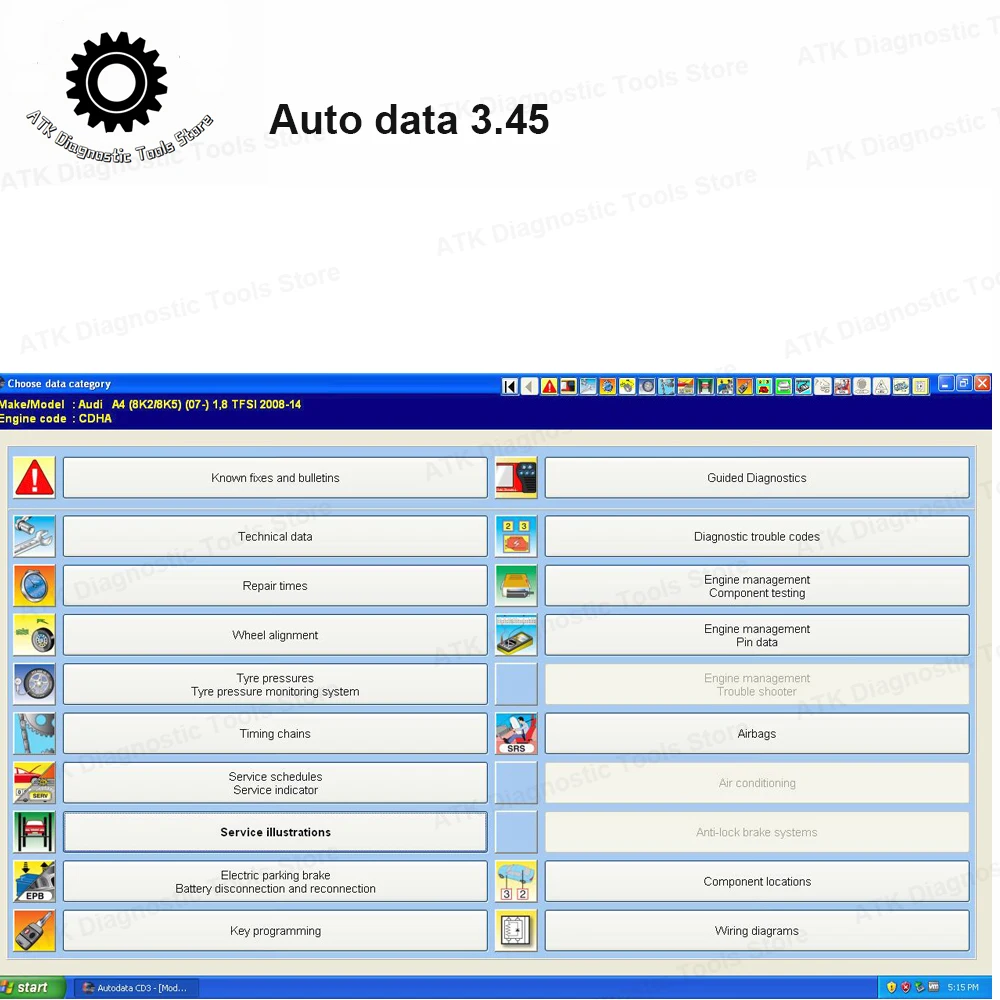Open Tyre pressures monitoring system data
The width and height of the screenshot is (1000, 1000).
tap(275, 685)
